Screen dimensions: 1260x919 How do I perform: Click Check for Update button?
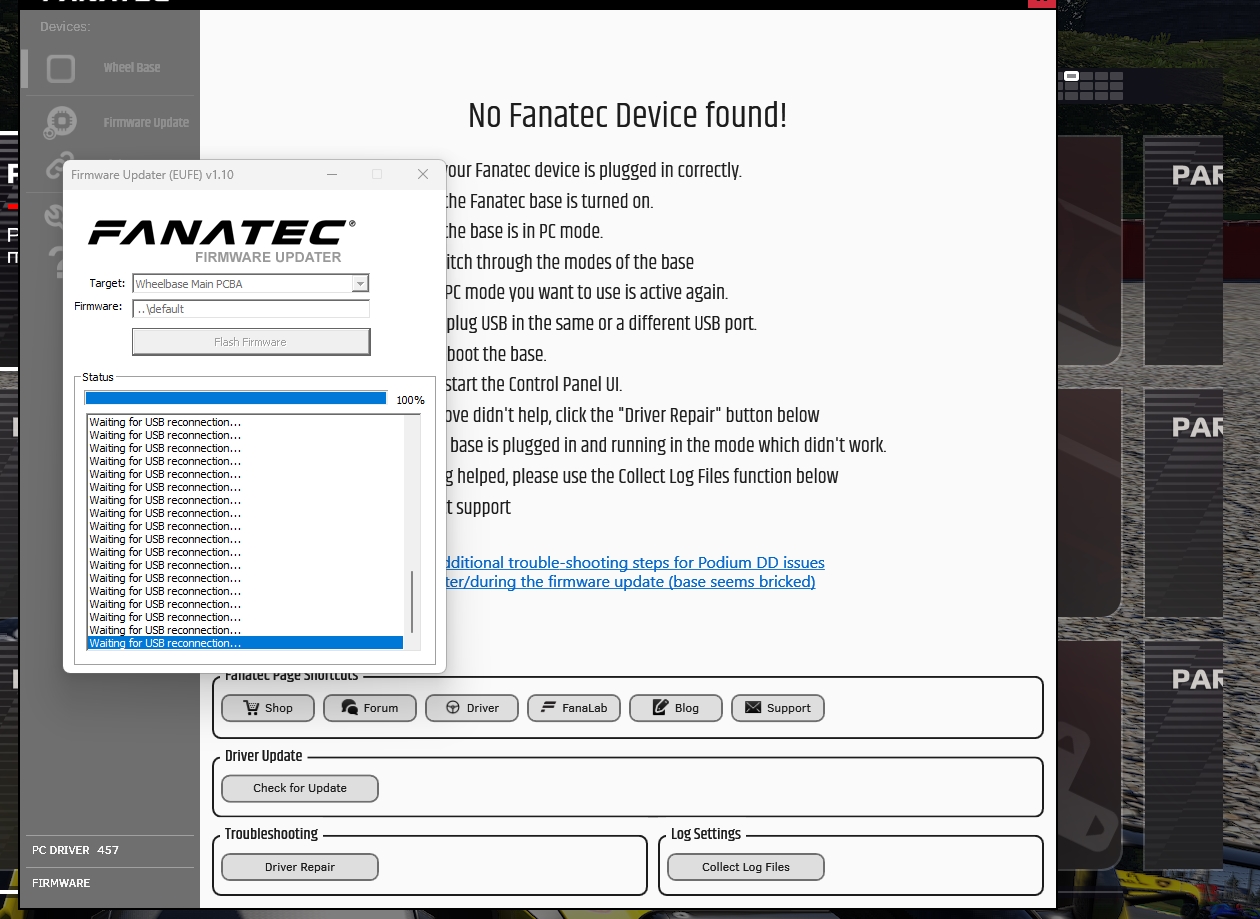click(299, 788)
